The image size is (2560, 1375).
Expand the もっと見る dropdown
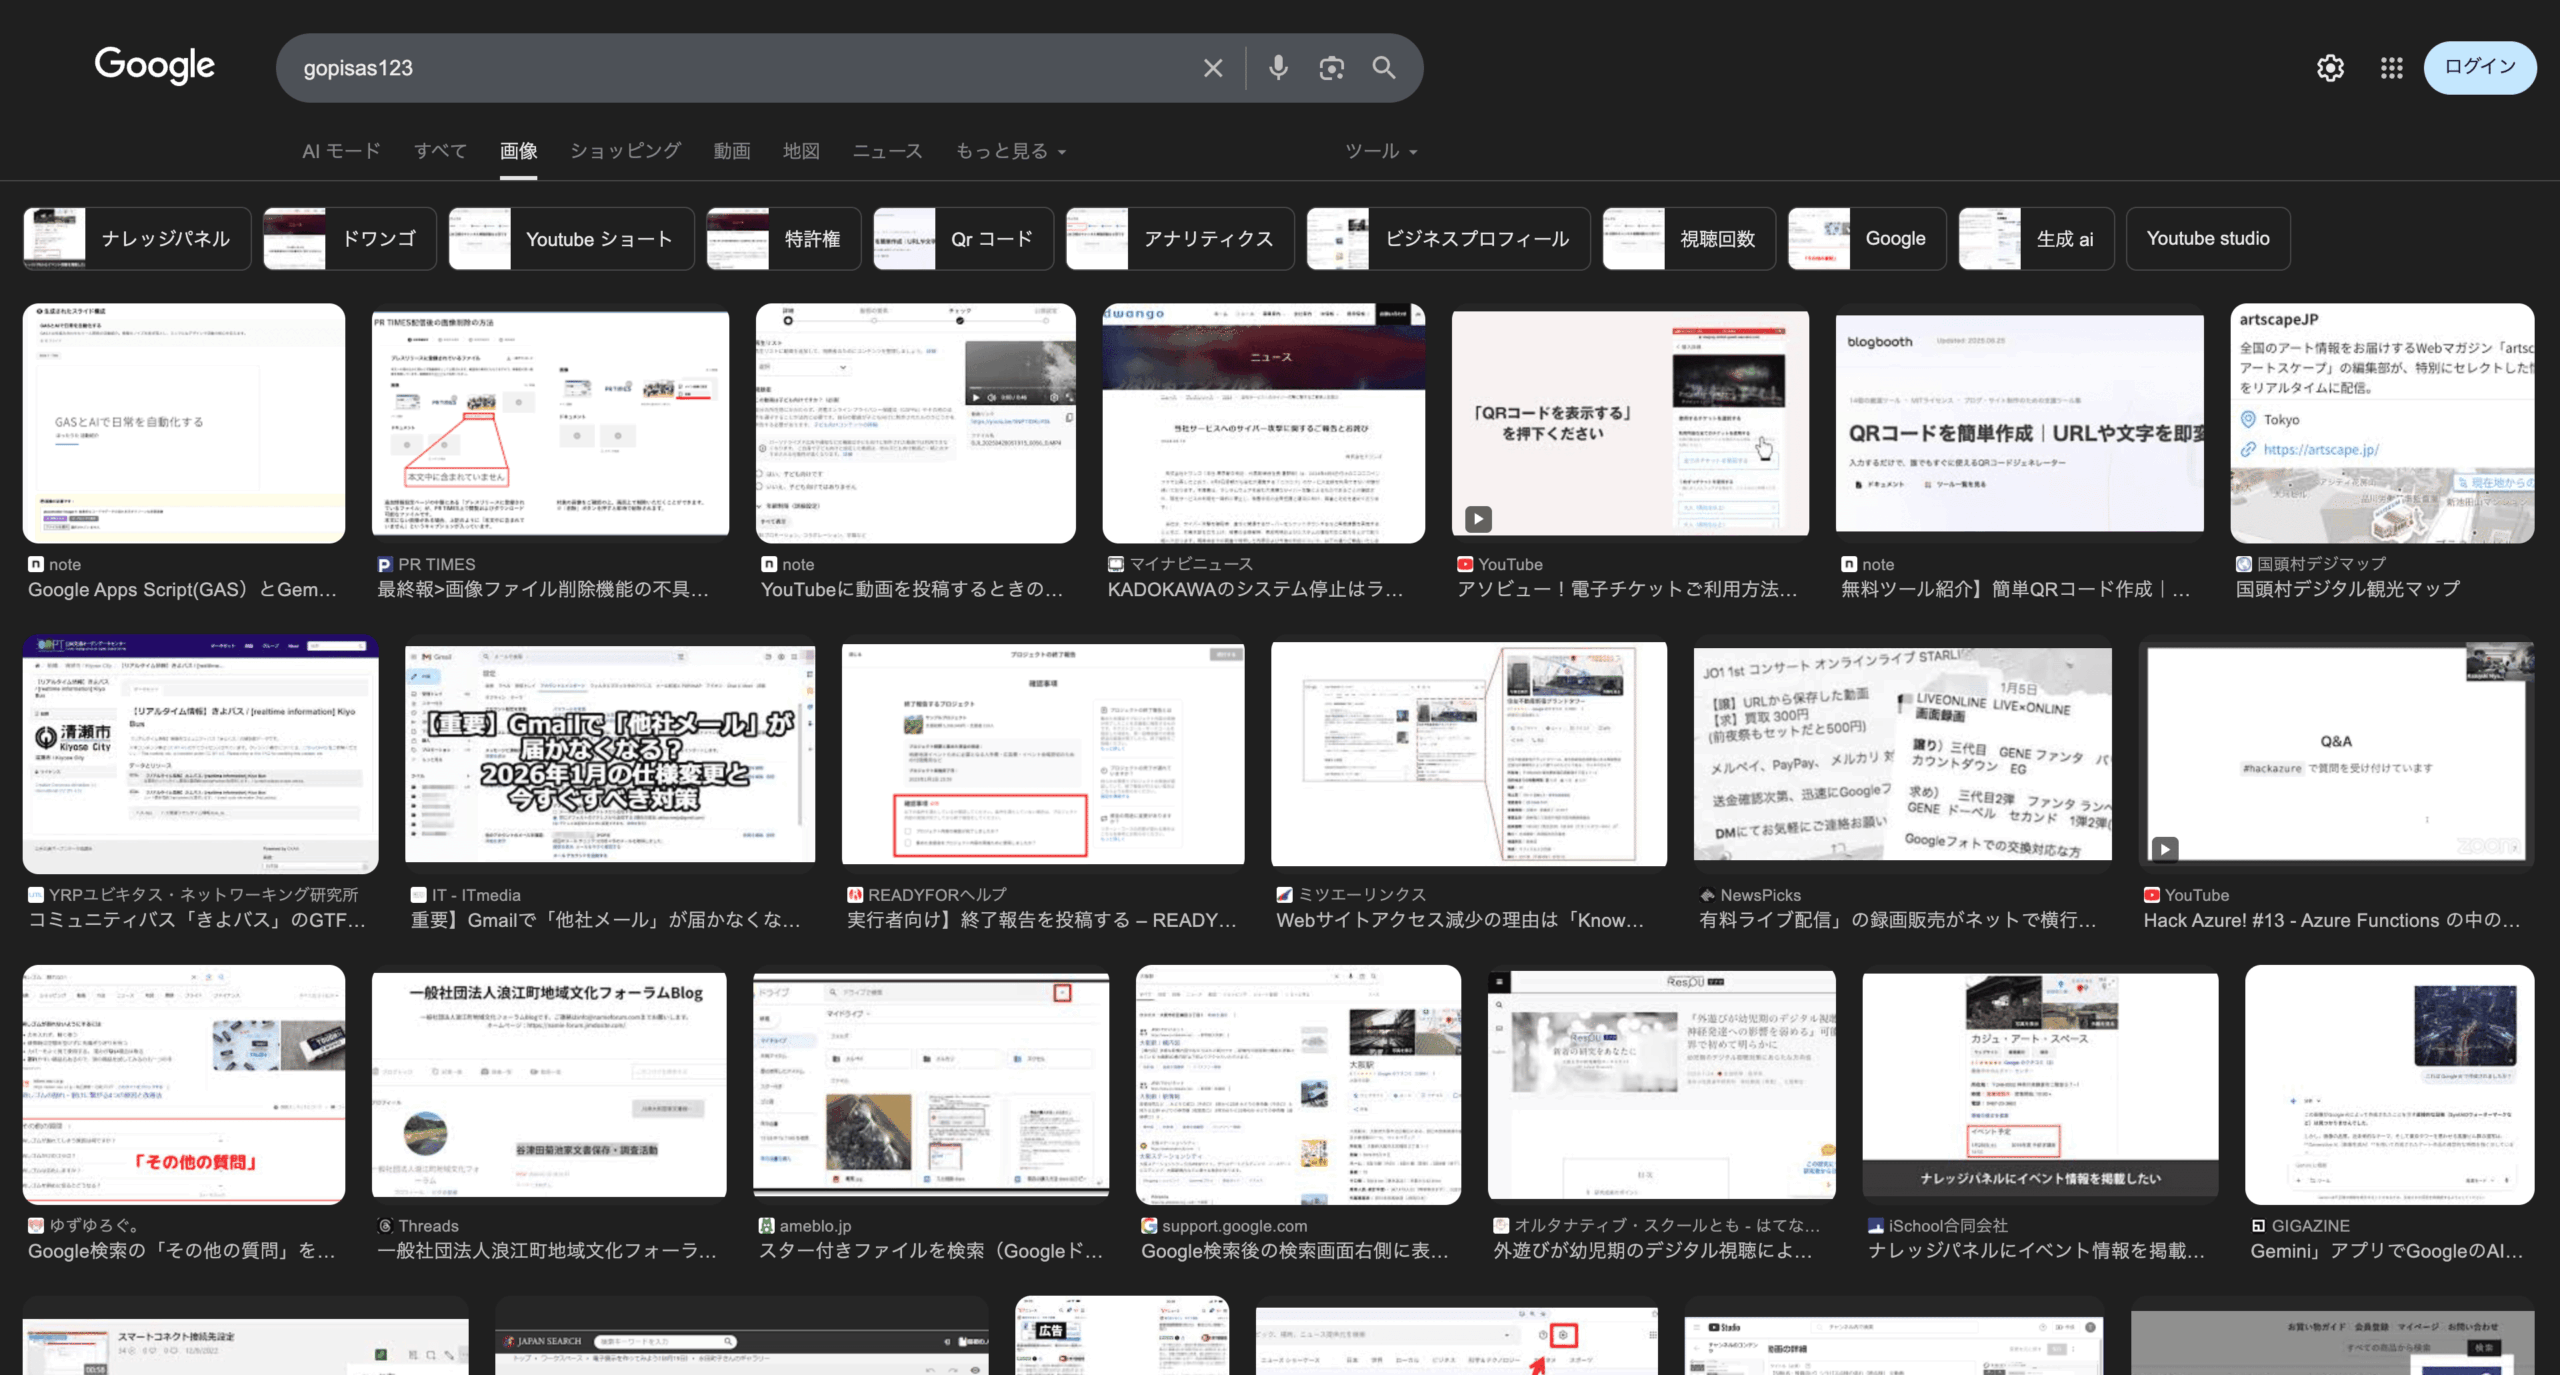1010,151
